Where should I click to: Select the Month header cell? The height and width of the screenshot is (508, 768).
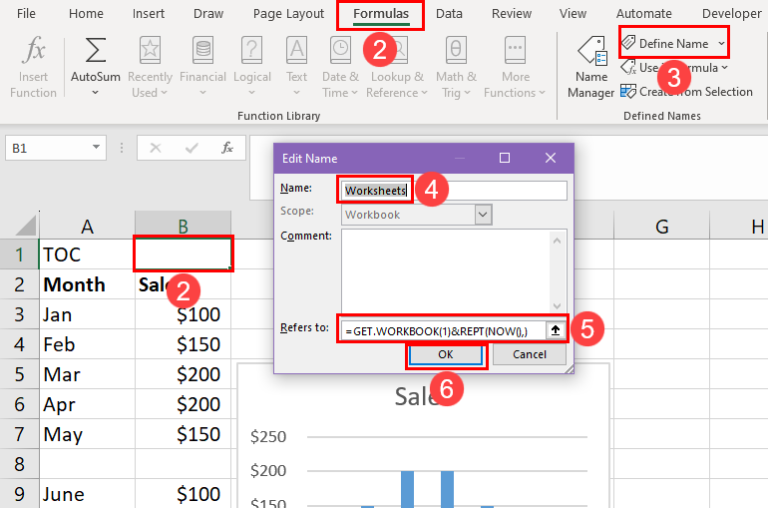(87, 284)
